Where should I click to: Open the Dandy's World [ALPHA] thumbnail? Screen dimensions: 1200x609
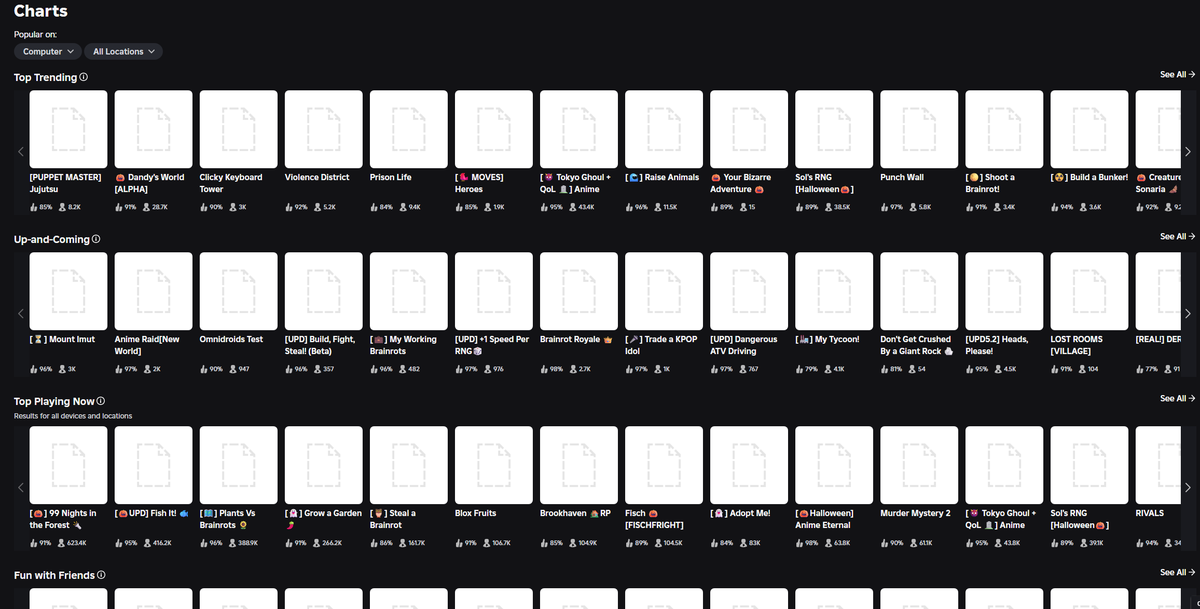[154, 129]
